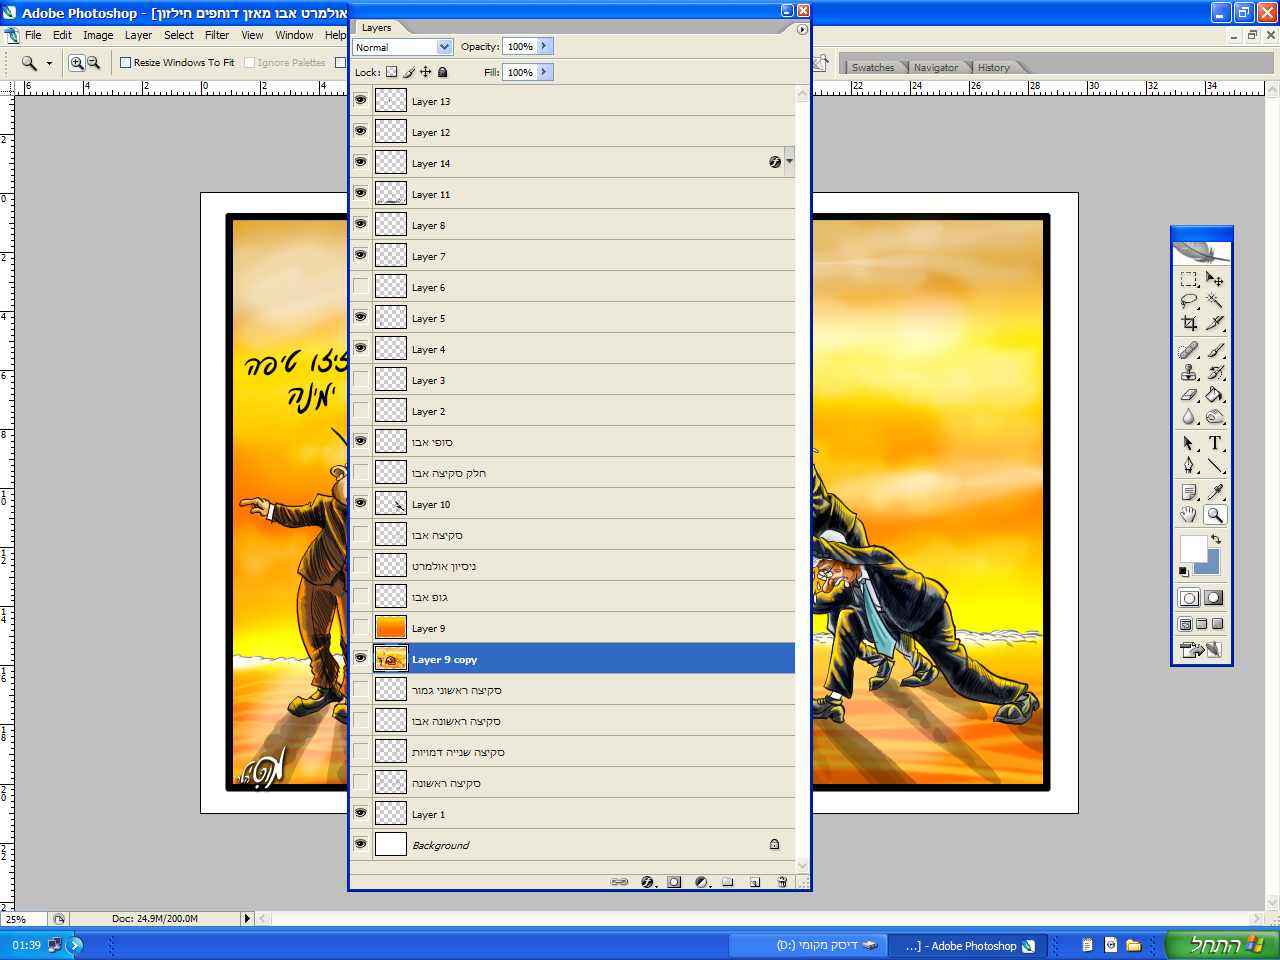1280x960 pixels.
Task: Add a layer mask
Action: (x=674, y=882)
